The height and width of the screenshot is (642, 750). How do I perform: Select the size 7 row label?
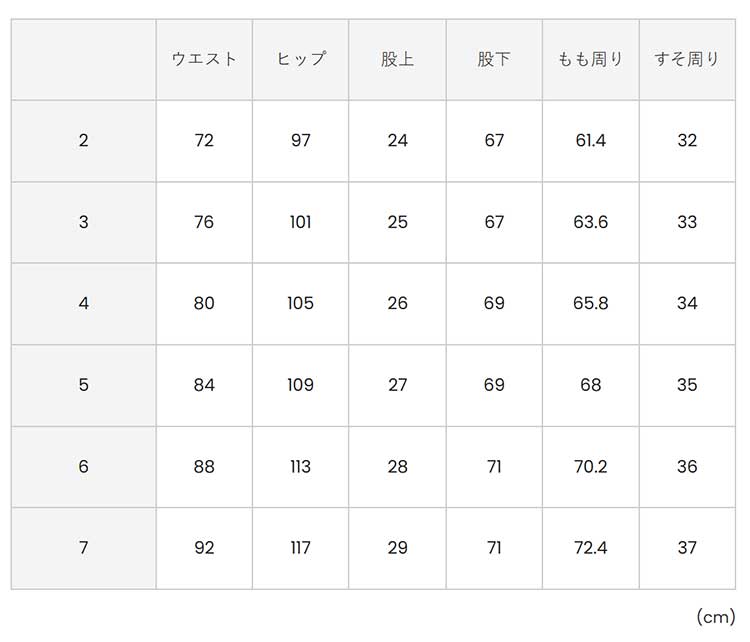[x=83, y=548]
